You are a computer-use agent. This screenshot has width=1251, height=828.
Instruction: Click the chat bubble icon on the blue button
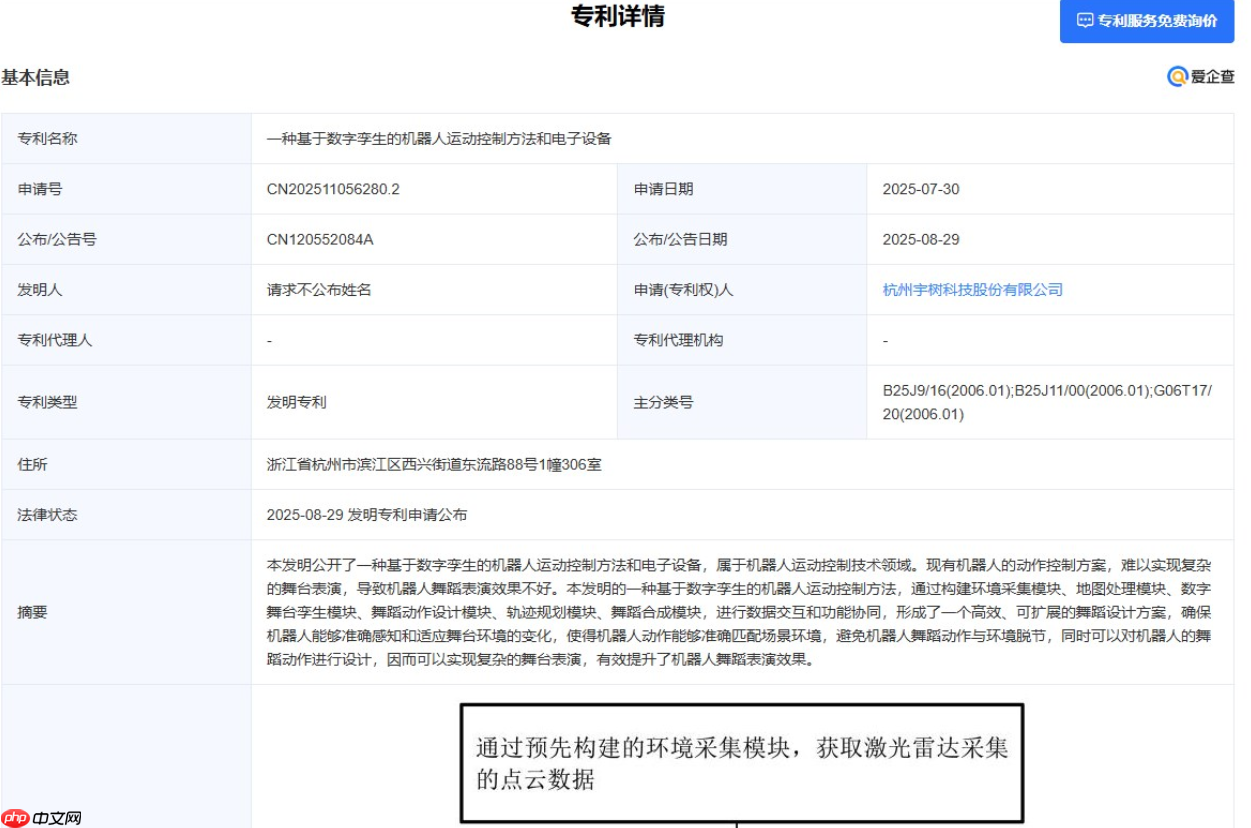click(x=1086, y=20)
